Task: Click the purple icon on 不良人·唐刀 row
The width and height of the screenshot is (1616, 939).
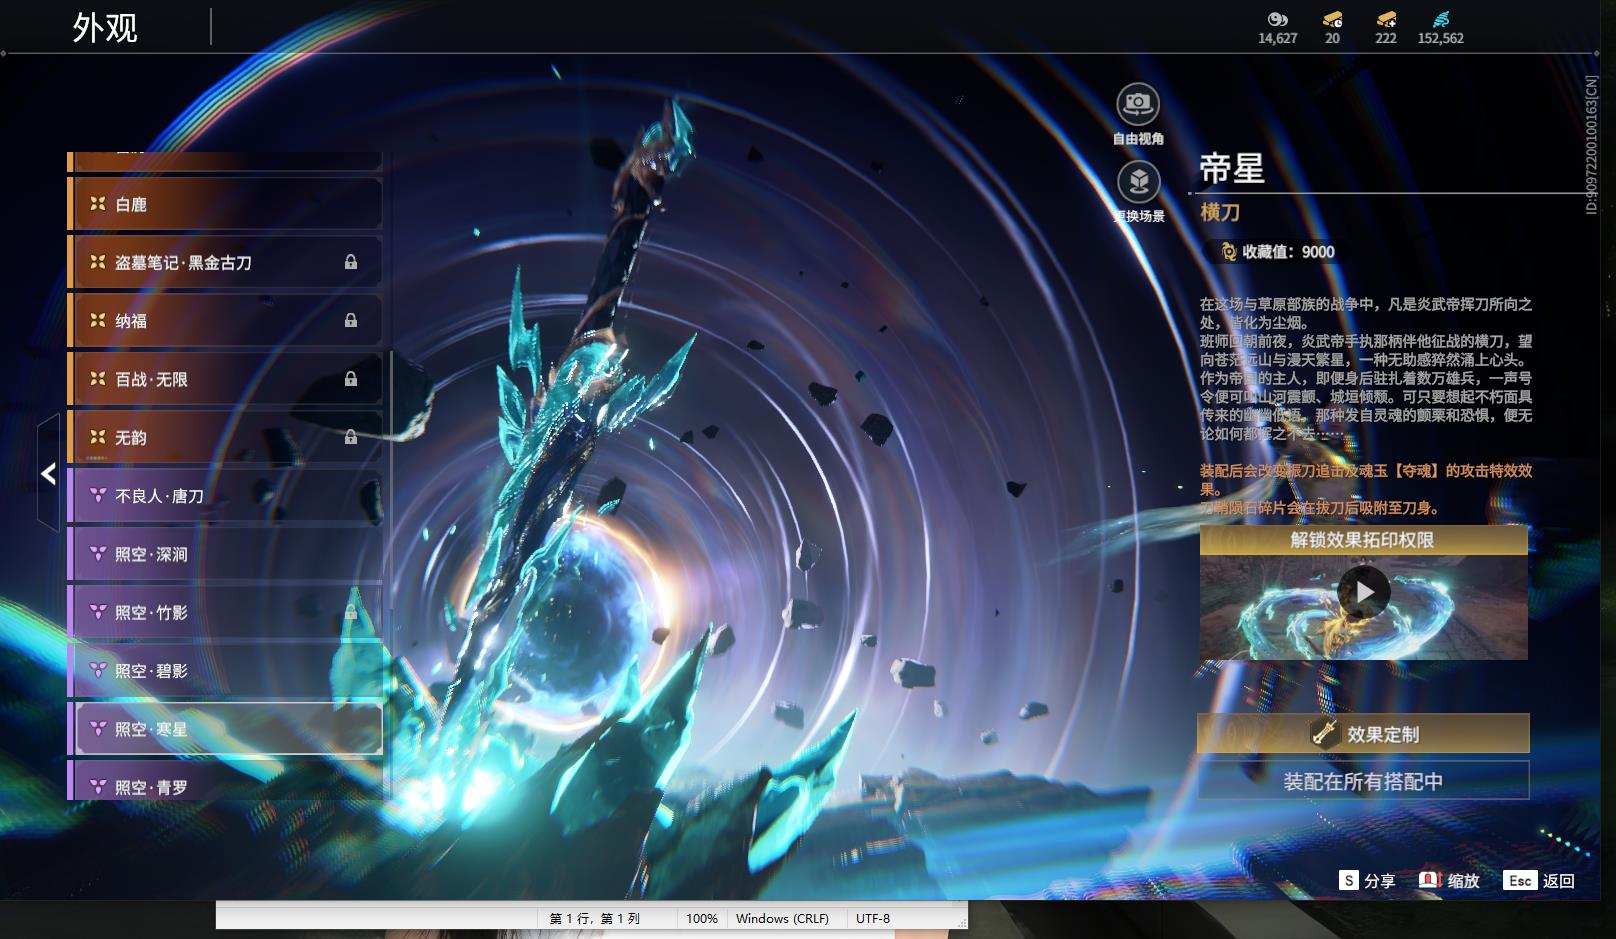Action: (x=98, y=496)
